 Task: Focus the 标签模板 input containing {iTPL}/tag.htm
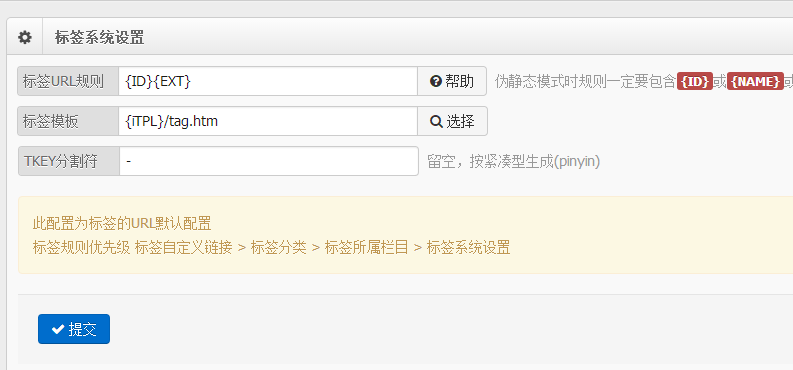tap(268, 121)
